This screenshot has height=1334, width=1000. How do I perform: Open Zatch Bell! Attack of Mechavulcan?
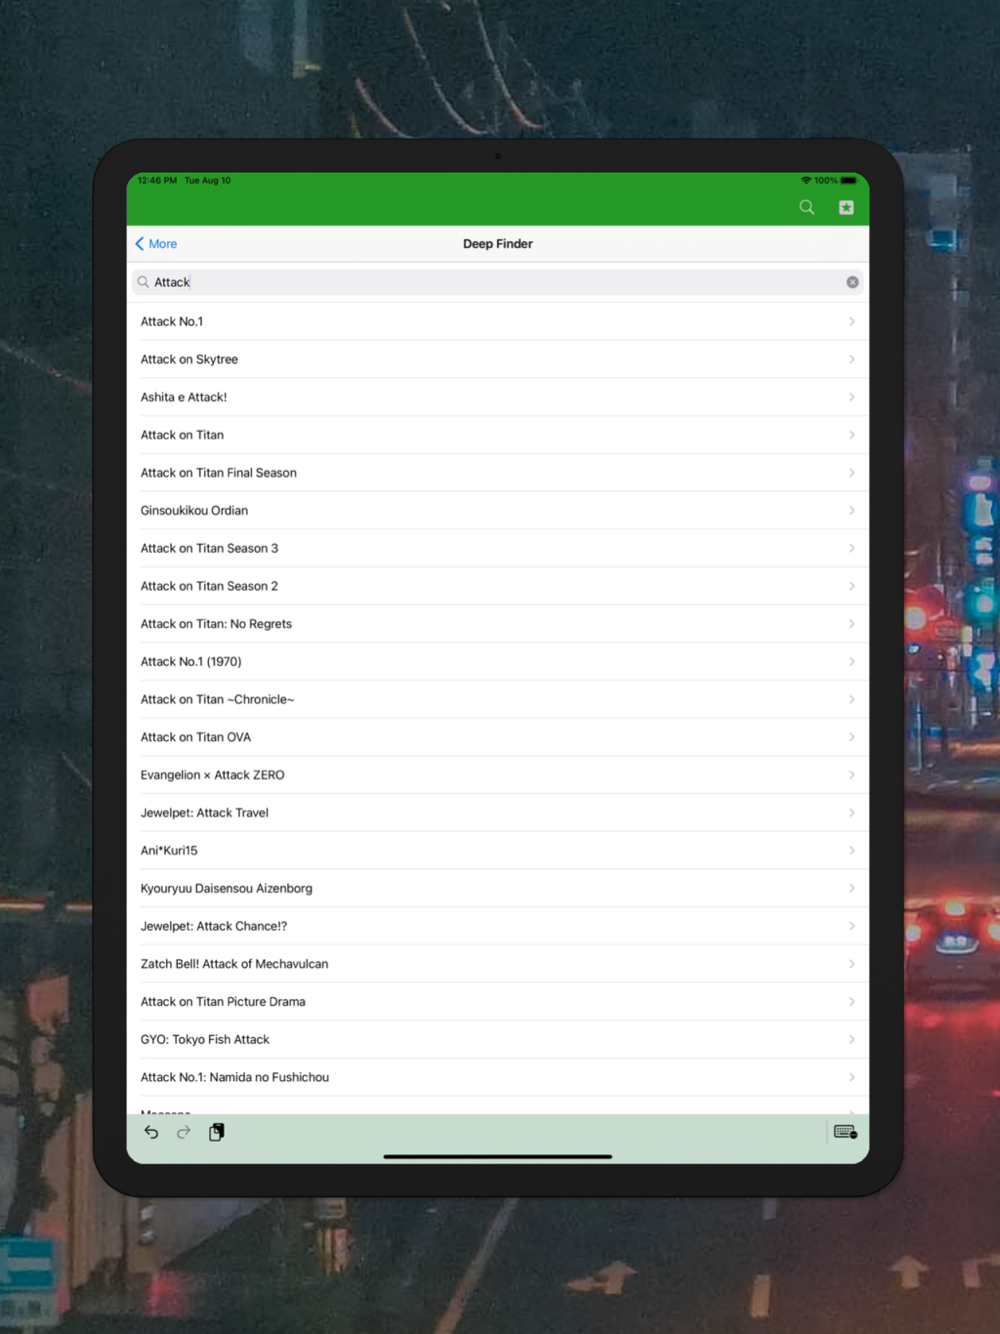tap(498, 964)
